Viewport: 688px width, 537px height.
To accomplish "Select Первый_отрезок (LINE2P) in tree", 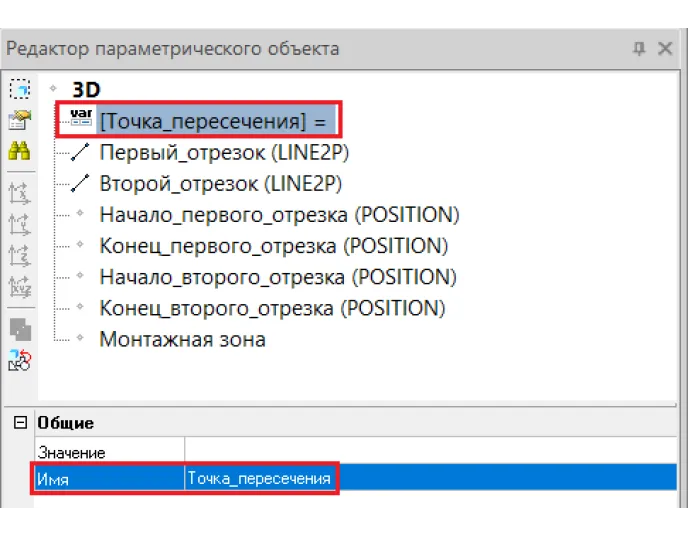I will pyautogui.click(x=224, y=153).
